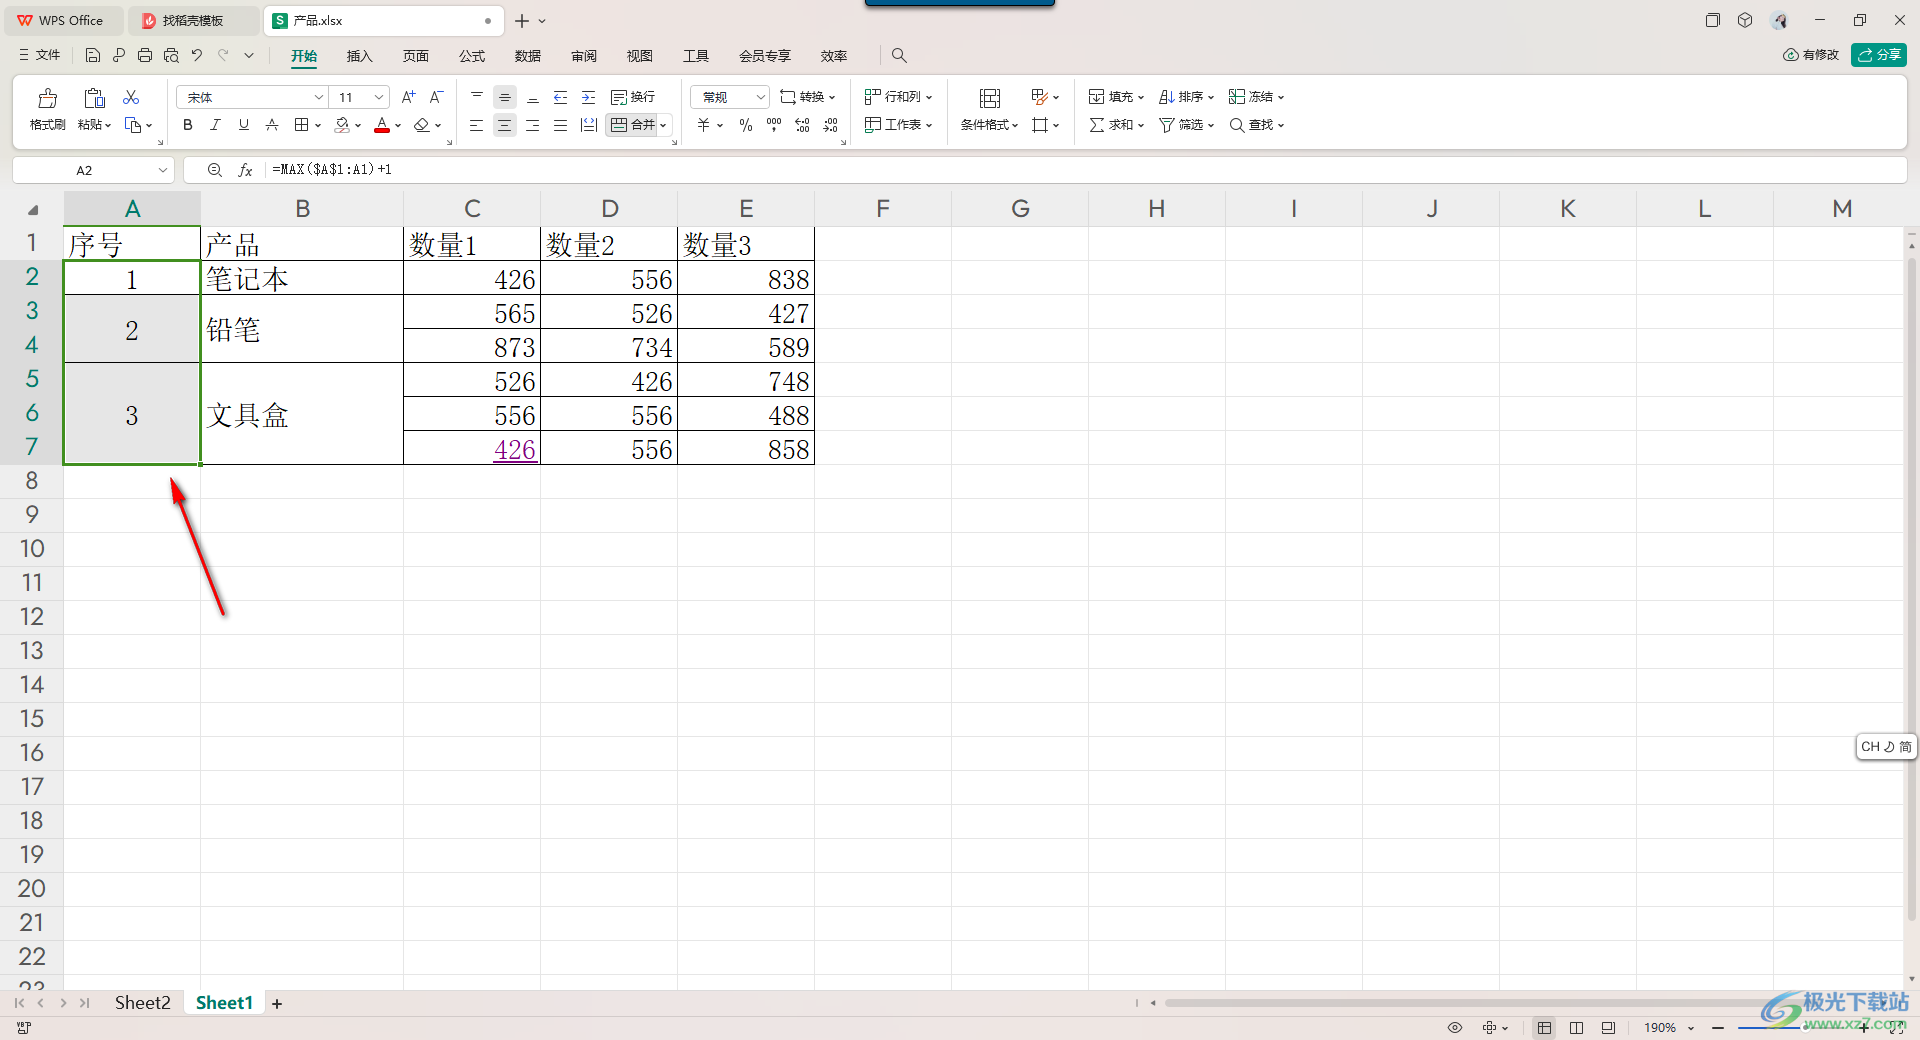Click the Conditional Formatting (条件格式) button
1920x1040 pixels.
tap(989, 108)
